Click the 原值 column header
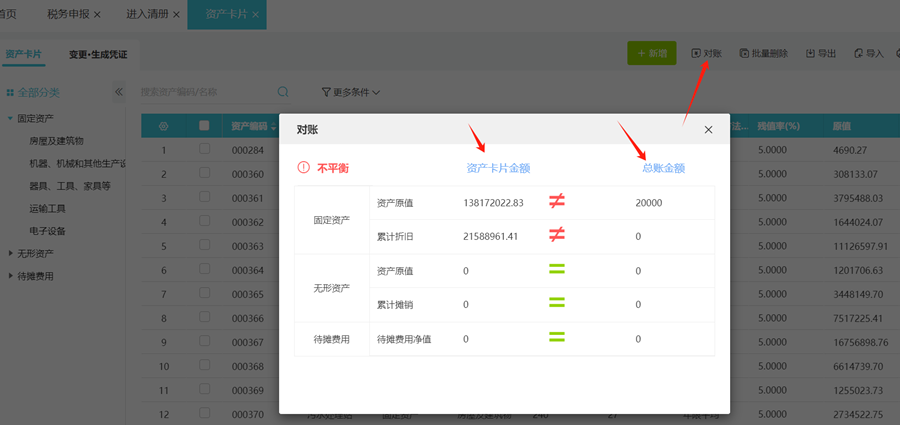Viewport: 900px width, 425px height. click(841, 126)
